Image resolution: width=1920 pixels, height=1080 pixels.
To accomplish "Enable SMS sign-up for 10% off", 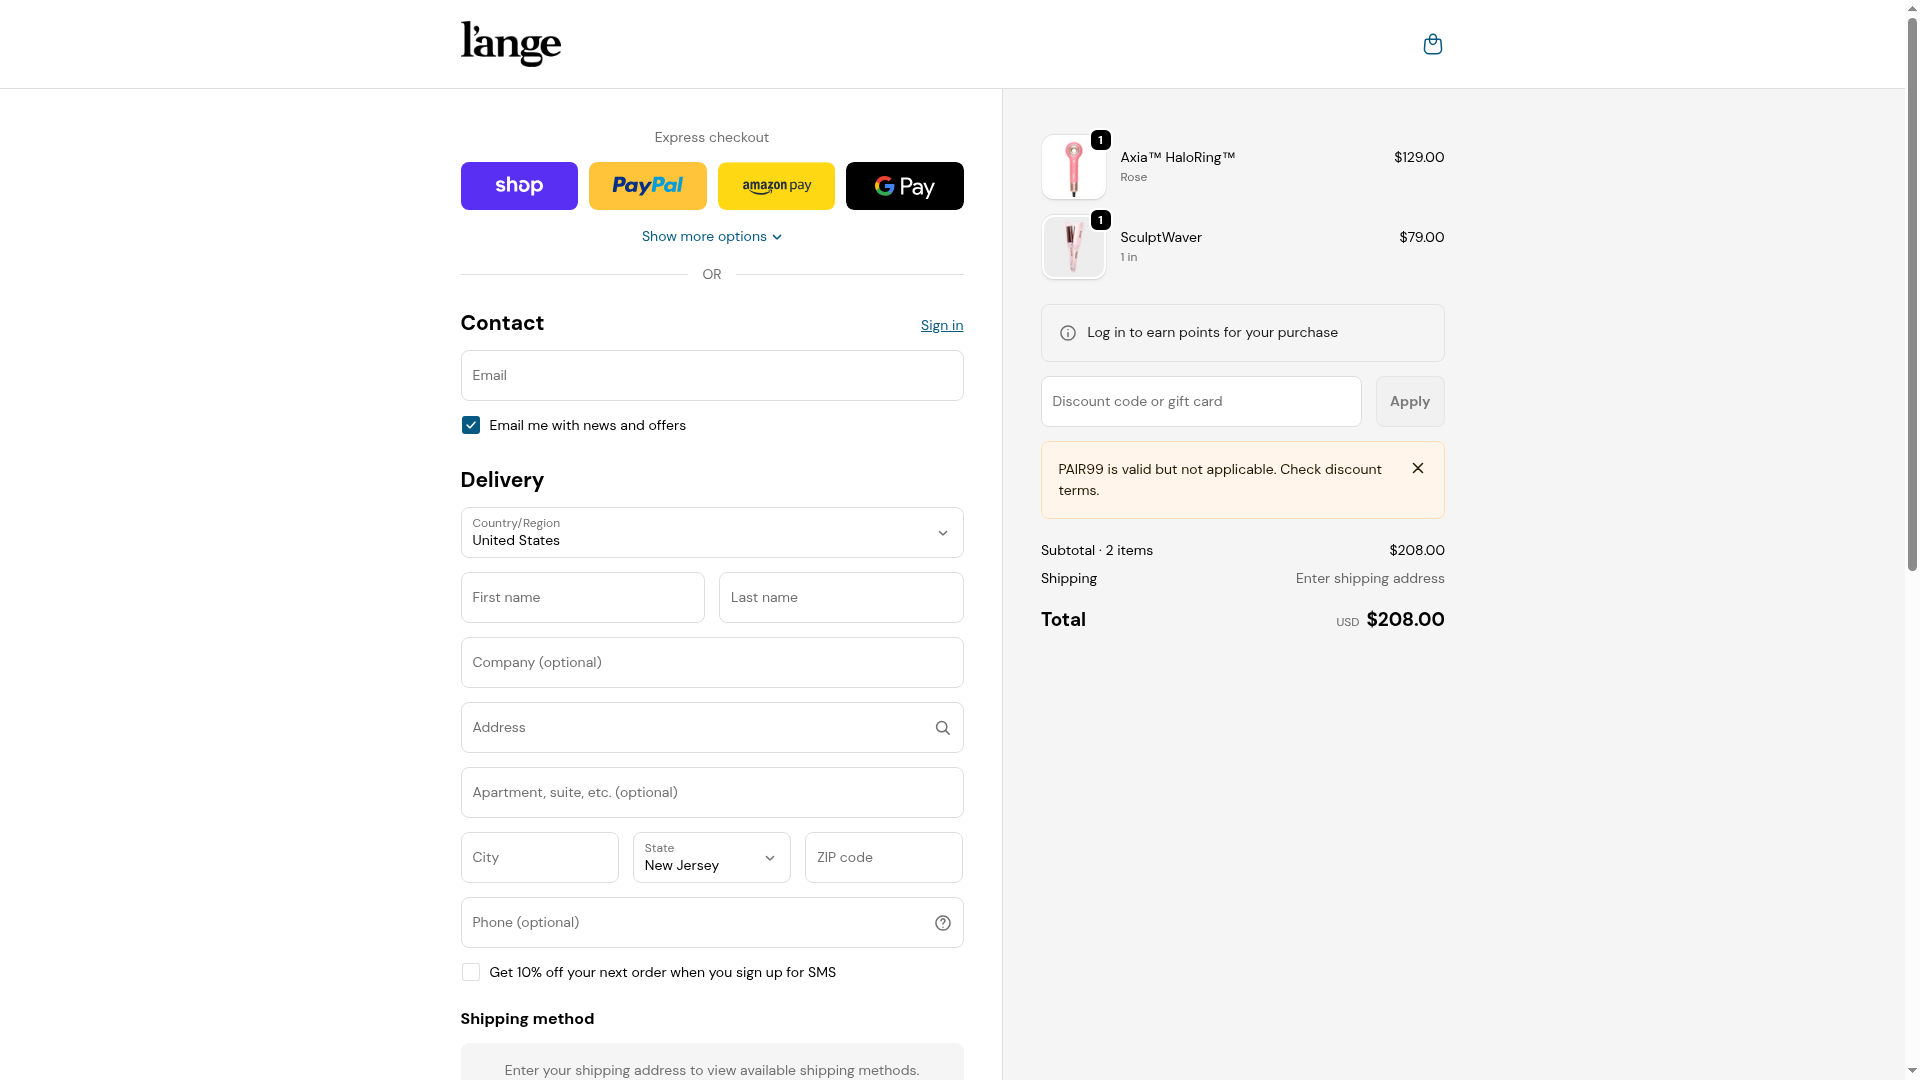I will click(471, 972).
